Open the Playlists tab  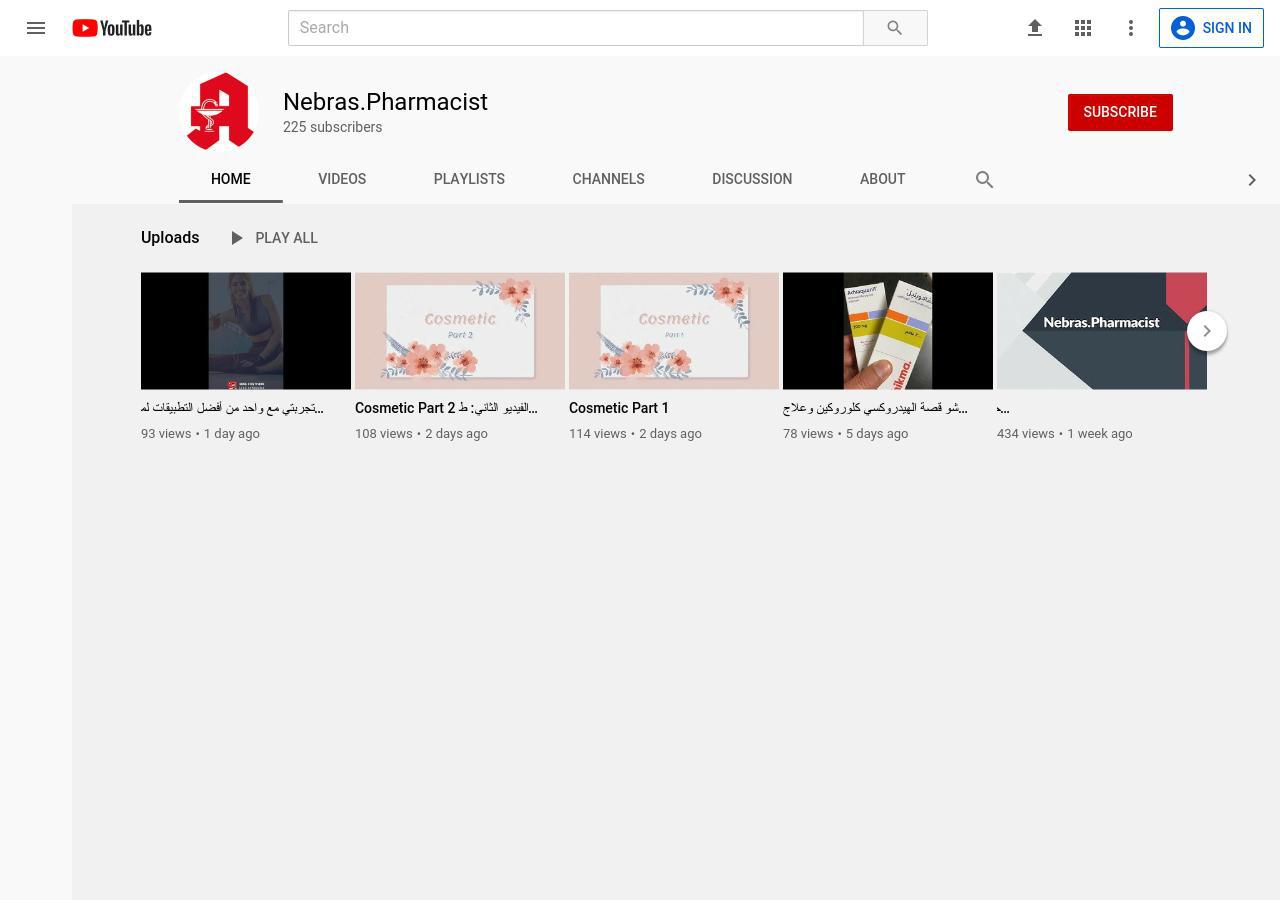(469, 179)
